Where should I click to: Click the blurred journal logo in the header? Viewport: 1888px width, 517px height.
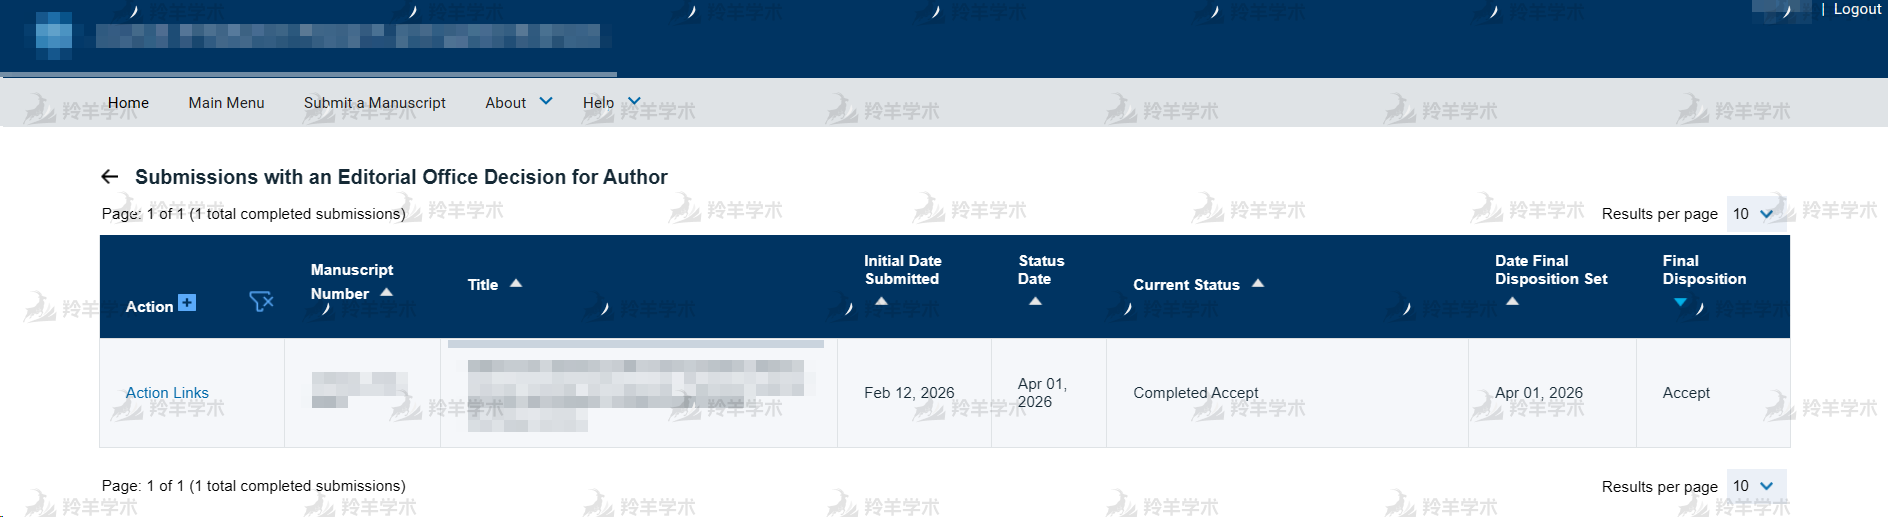54,35
